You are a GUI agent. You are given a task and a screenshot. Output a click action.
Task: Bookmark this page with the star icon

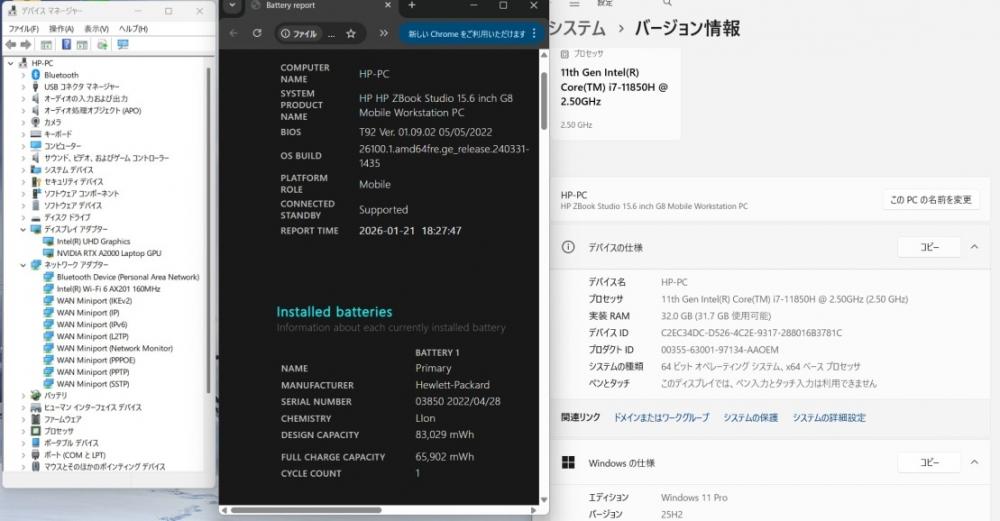pos(351,34)
